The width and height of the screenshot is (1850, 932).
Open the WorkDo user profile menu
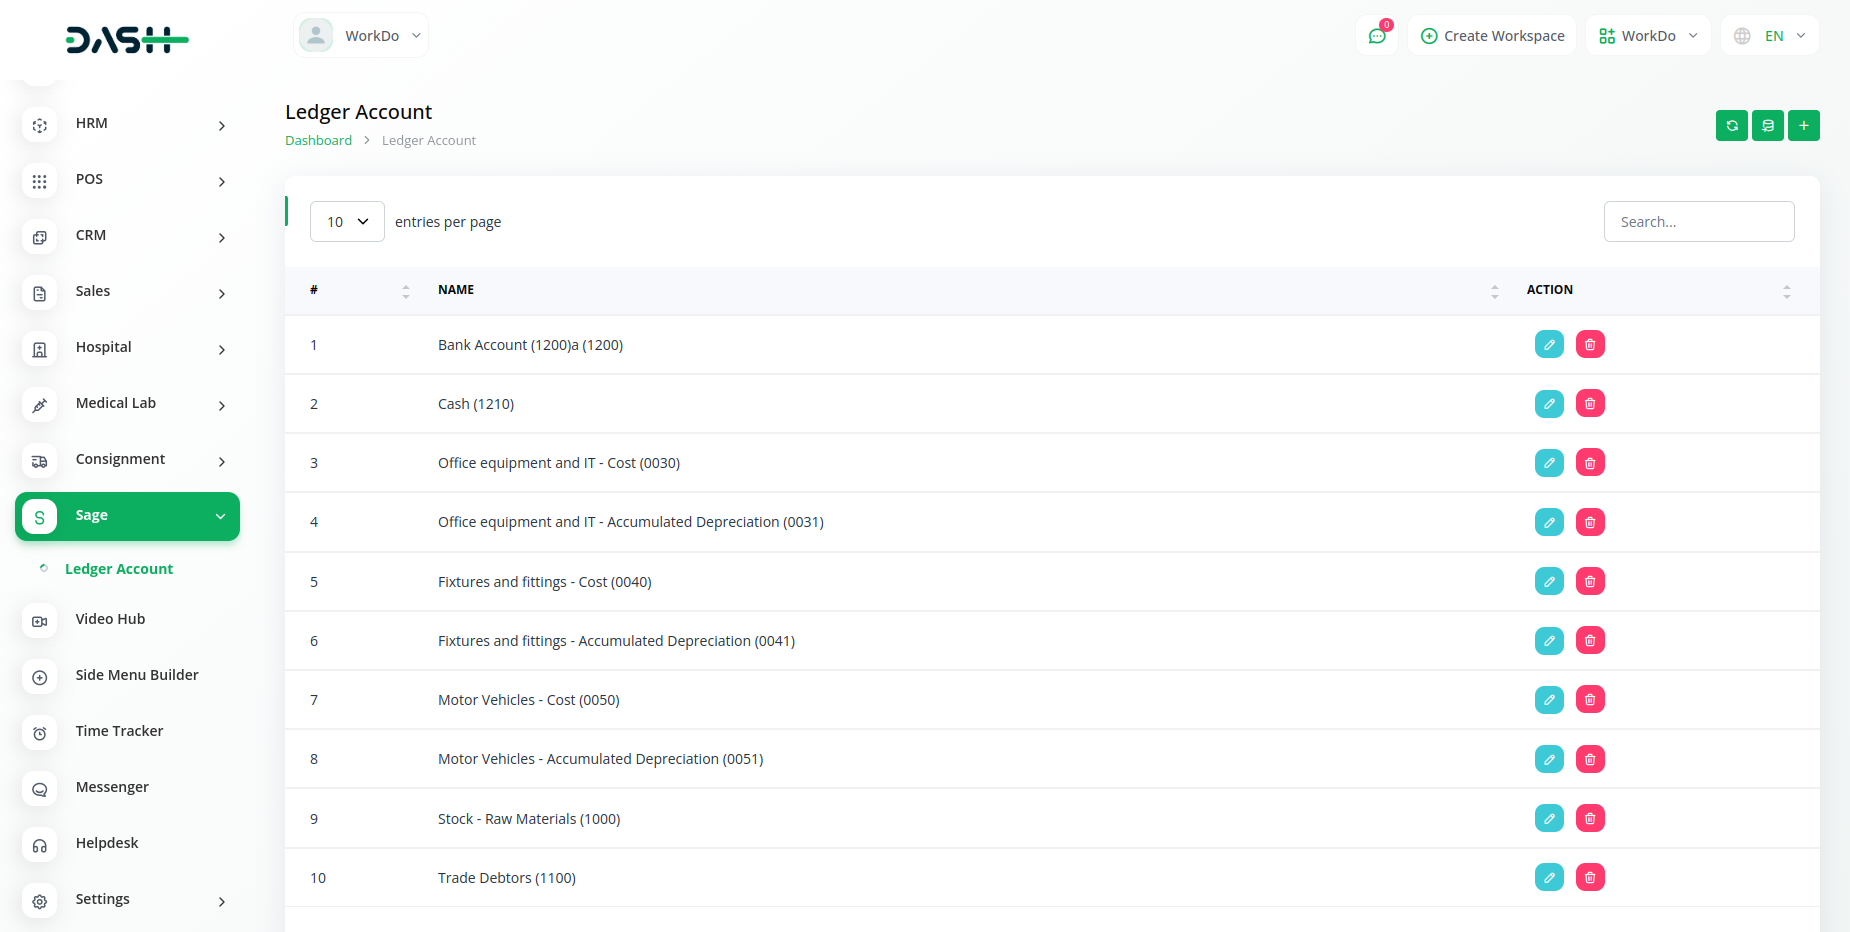361,36
